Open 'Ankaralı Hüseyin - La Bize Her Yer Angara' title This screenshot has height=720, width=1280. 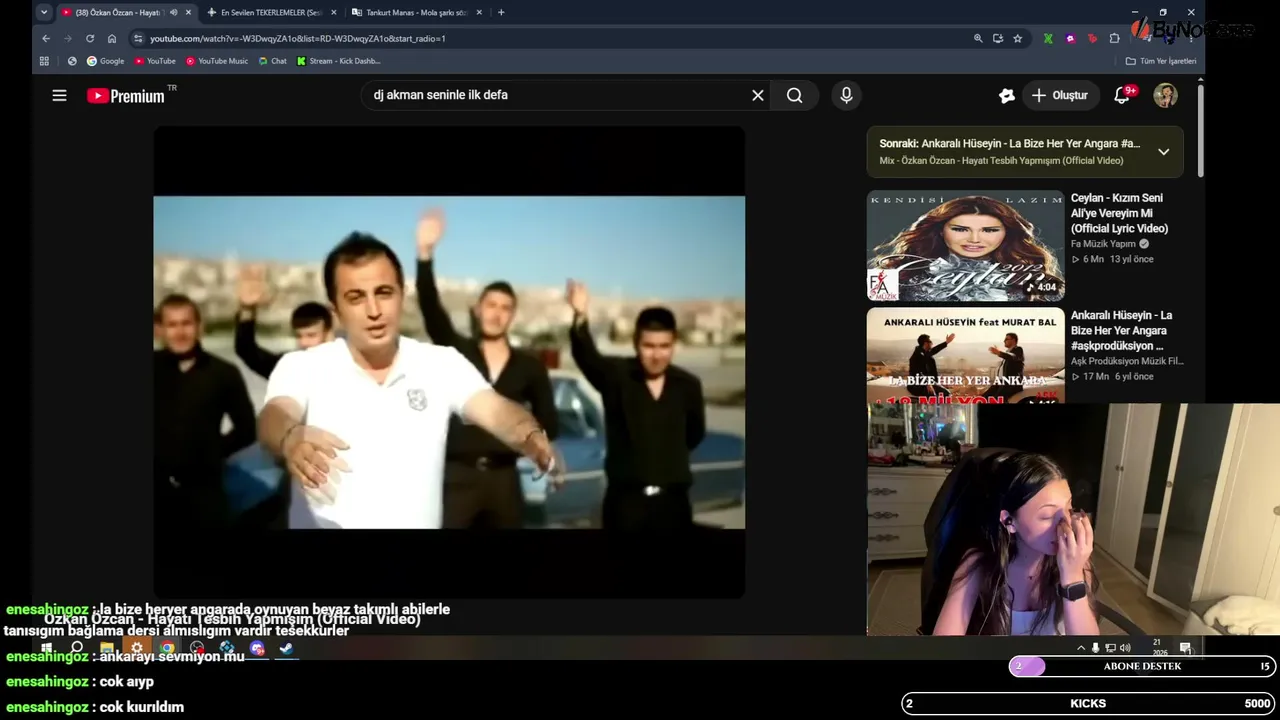(1121, 330)
